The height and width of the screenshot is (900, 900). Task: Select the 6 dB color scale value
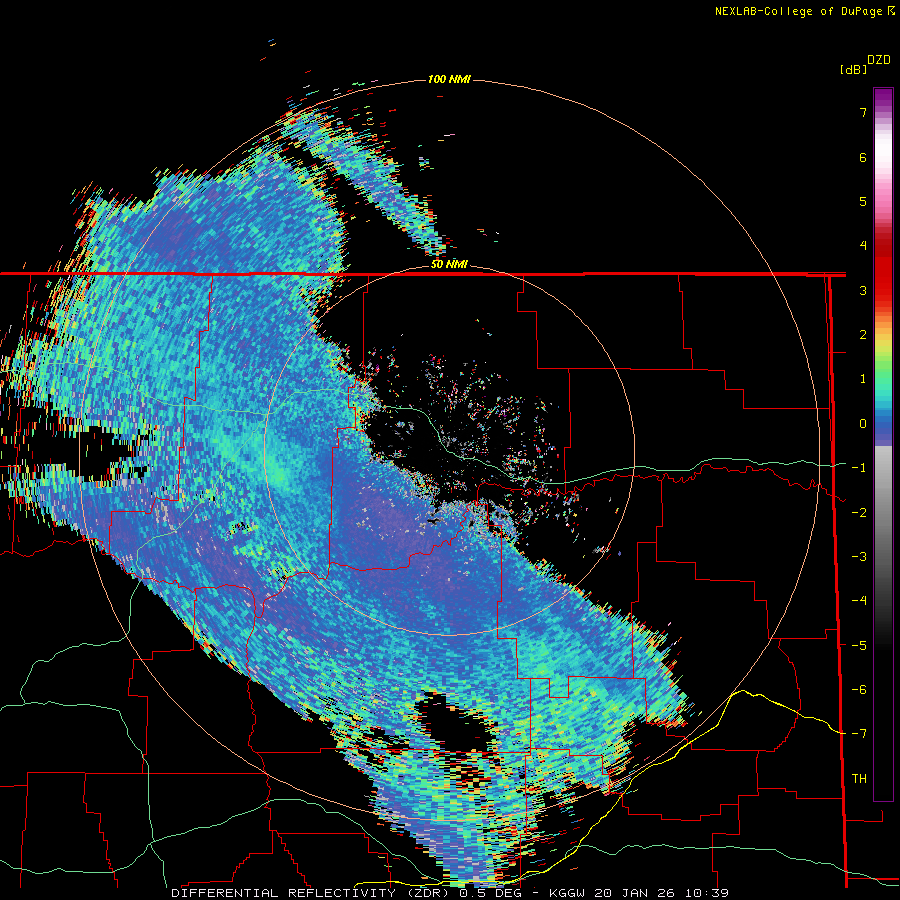click(x=863, y=157)
